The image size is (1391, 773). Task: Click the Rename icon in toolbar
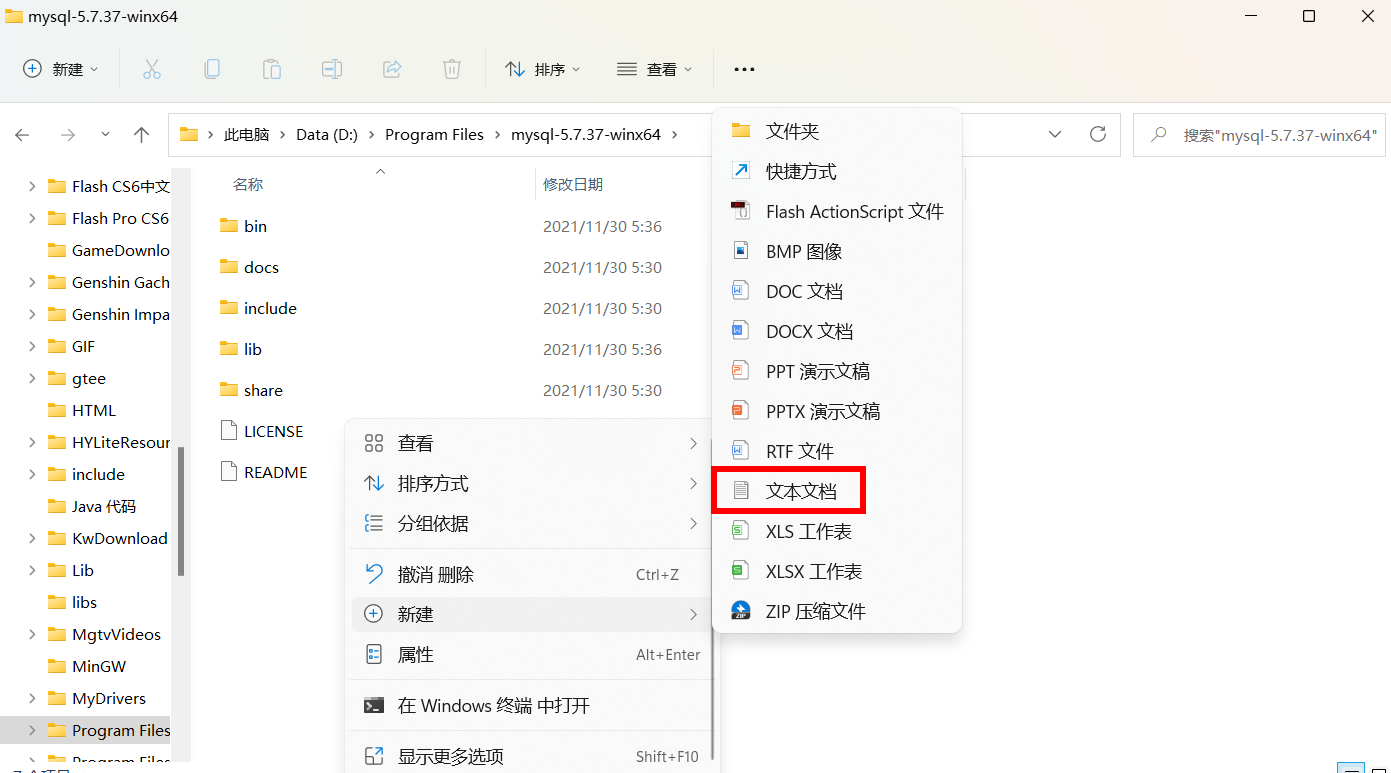click(x=332, y=69)
